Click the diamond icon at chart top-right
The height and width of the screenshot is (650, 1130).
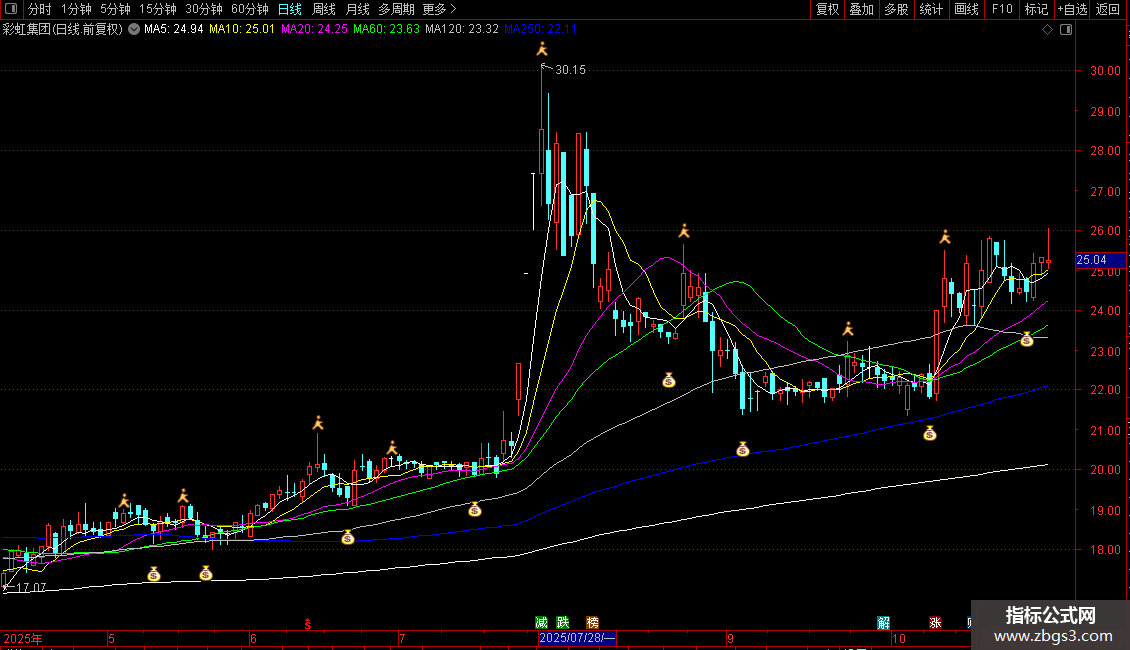(x=1047, y=30)
